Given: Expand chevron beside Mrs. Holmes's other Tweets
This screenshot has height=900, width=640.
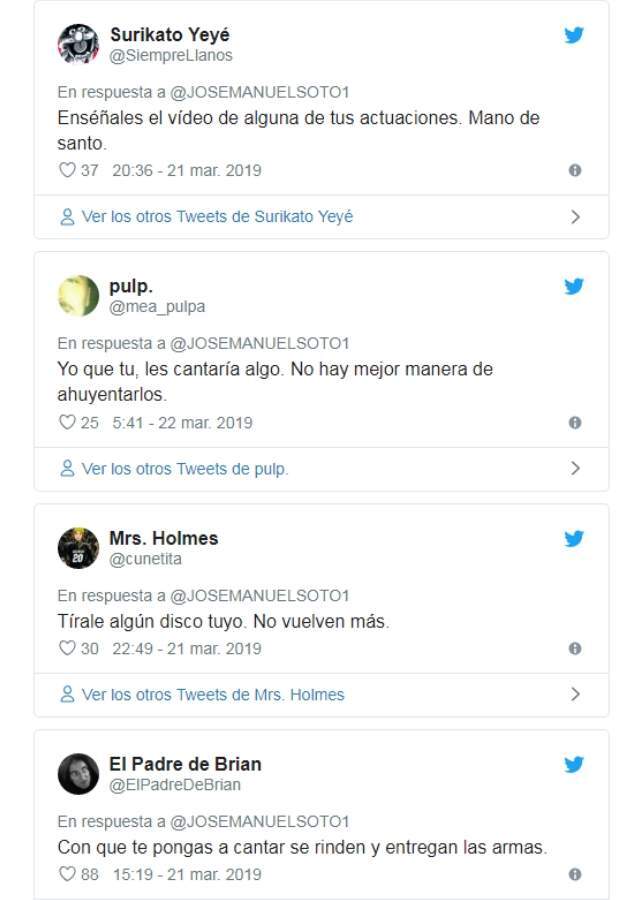Looking at the screenshot, I should point(575,694).
